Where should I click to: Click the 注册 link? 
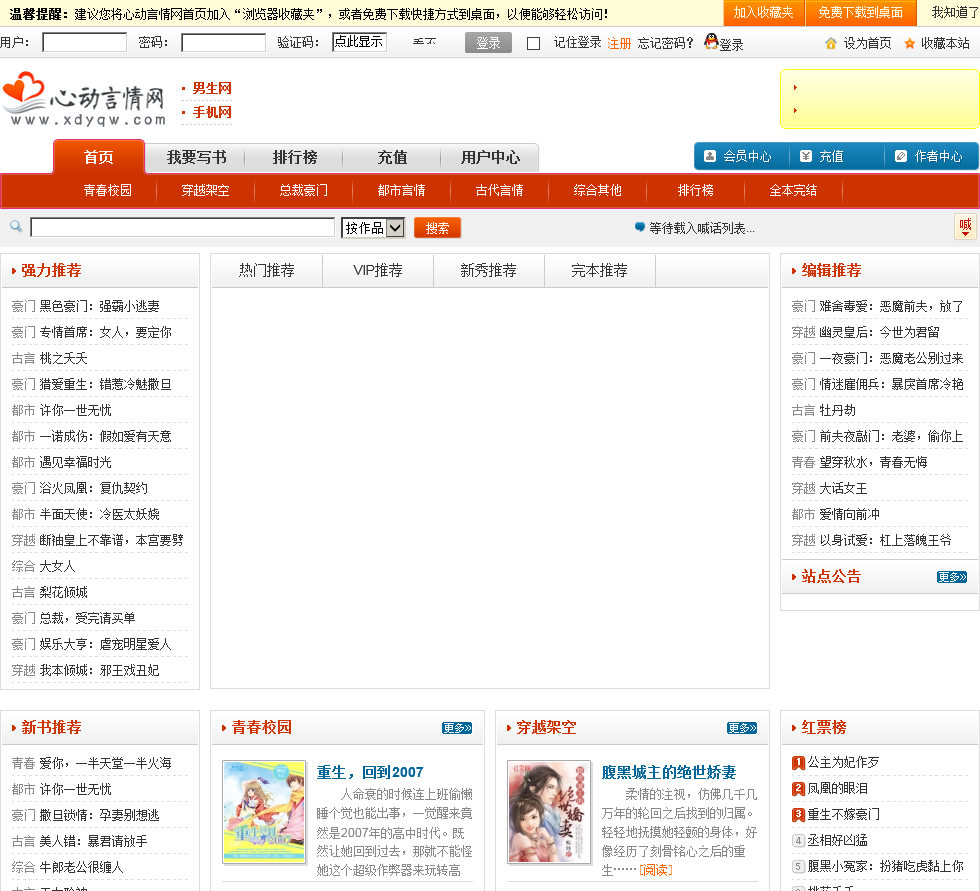tap(619, 43)
